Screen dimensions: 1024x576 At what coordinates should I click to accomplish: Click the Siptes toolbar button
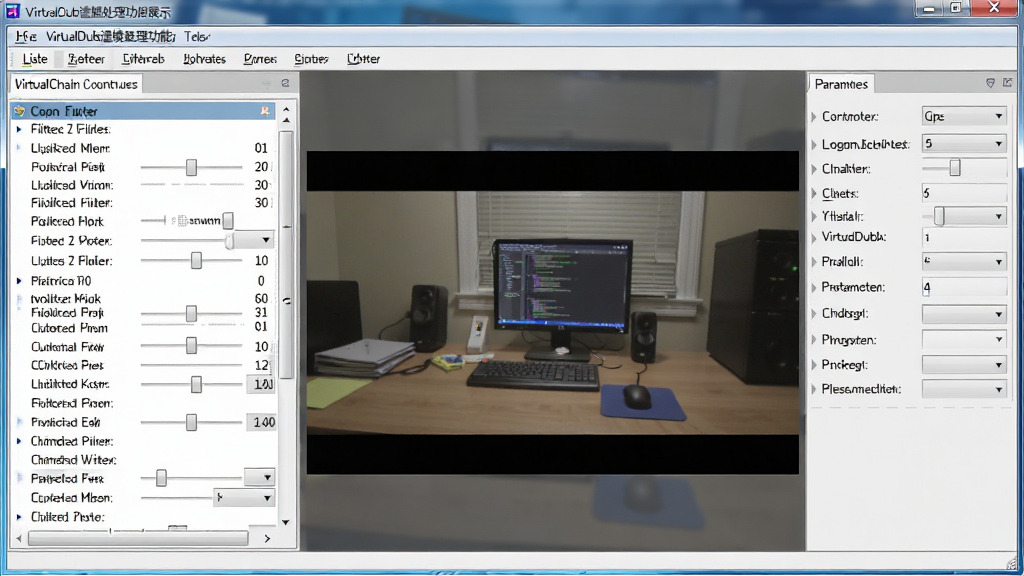(x=311, y=59)
